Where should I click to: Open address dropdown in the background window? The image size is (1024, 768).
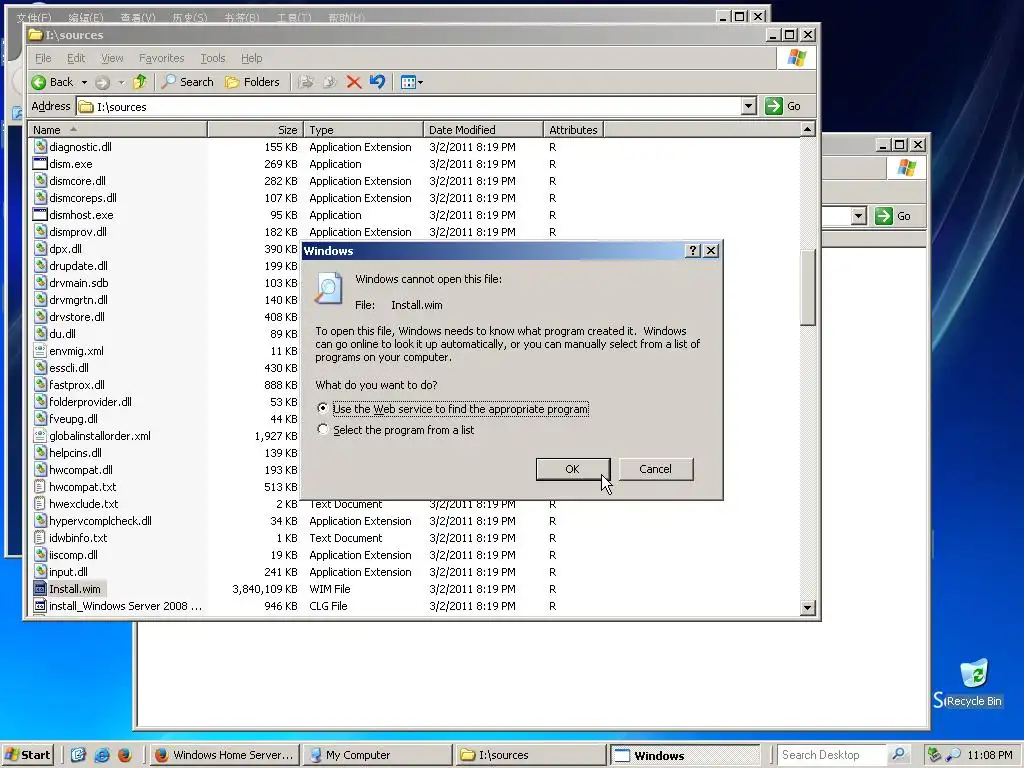point(859,216)
